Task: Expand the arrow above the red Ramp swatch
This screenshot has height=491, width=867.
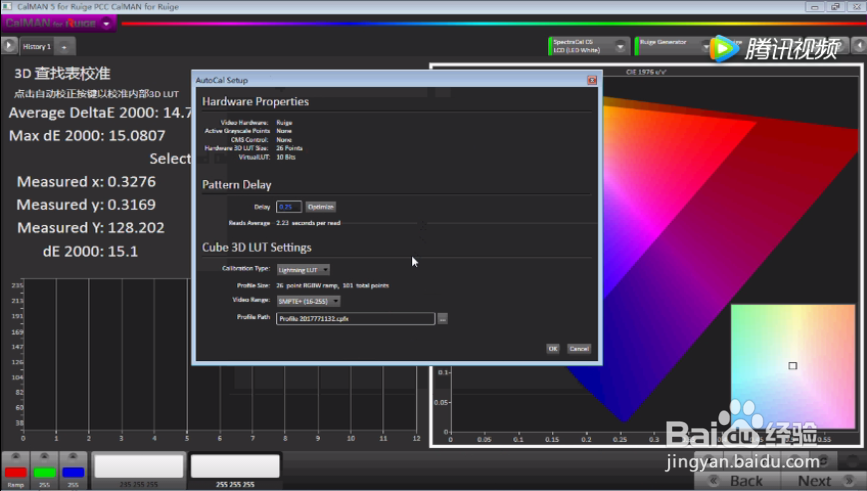Action: point(15,456)
